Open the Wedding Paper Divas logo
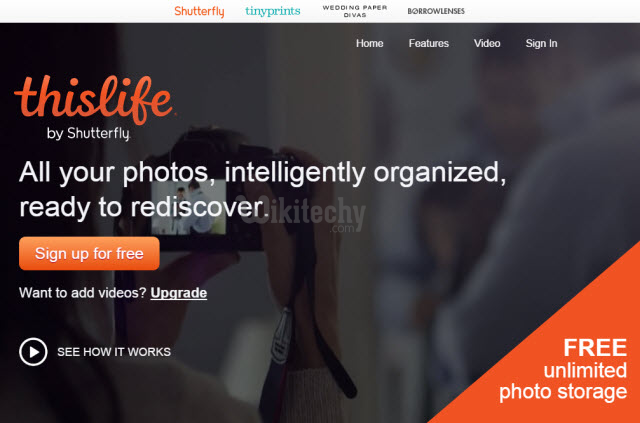 (355, 11)
